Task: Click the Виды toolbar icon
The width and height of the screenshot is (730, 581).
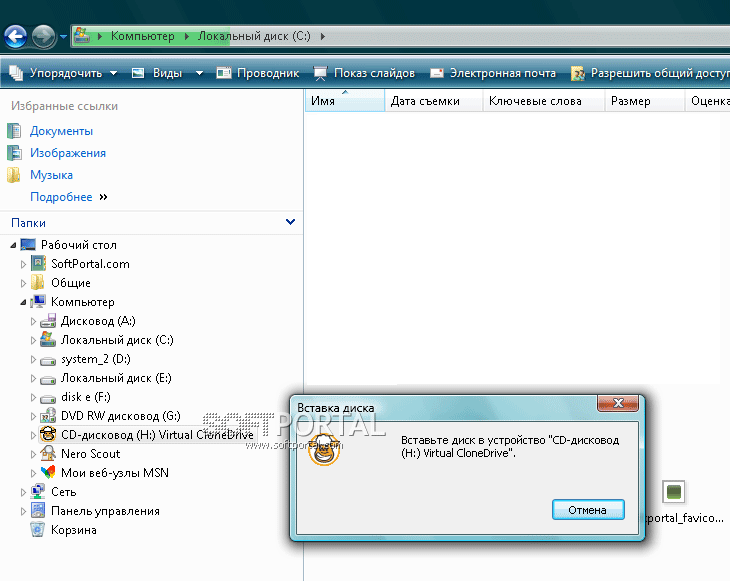Action: (138, 73)
